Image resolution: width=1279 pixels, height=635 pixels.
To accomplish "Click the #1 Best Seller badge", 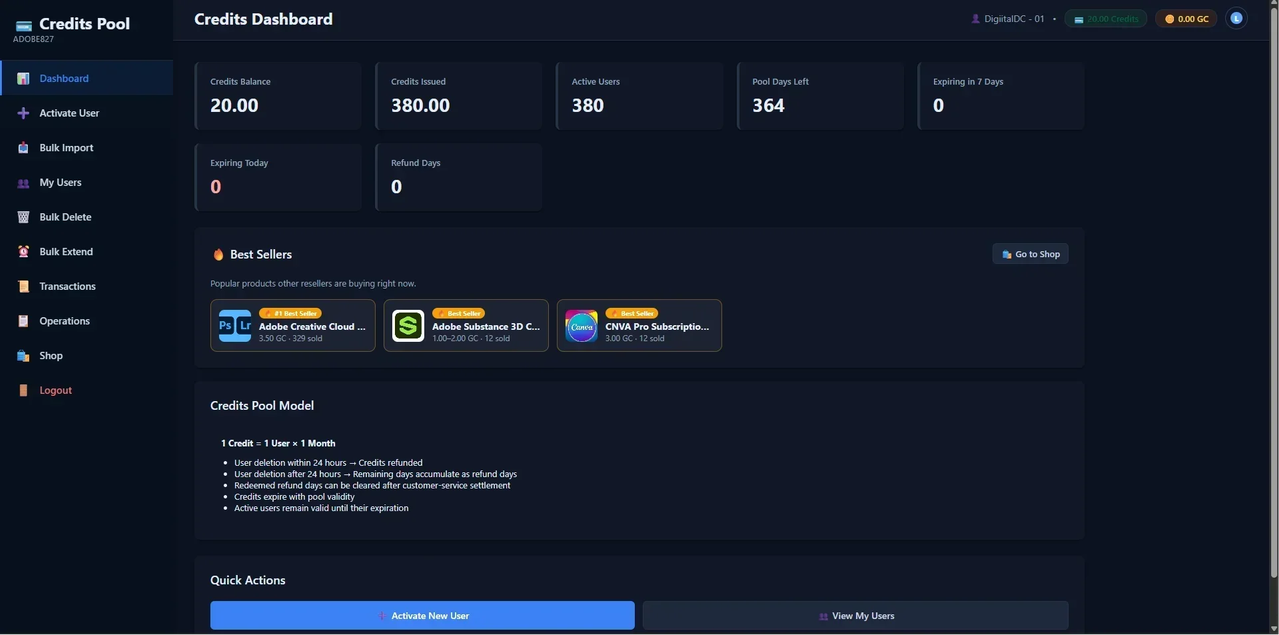I will 290,313.
